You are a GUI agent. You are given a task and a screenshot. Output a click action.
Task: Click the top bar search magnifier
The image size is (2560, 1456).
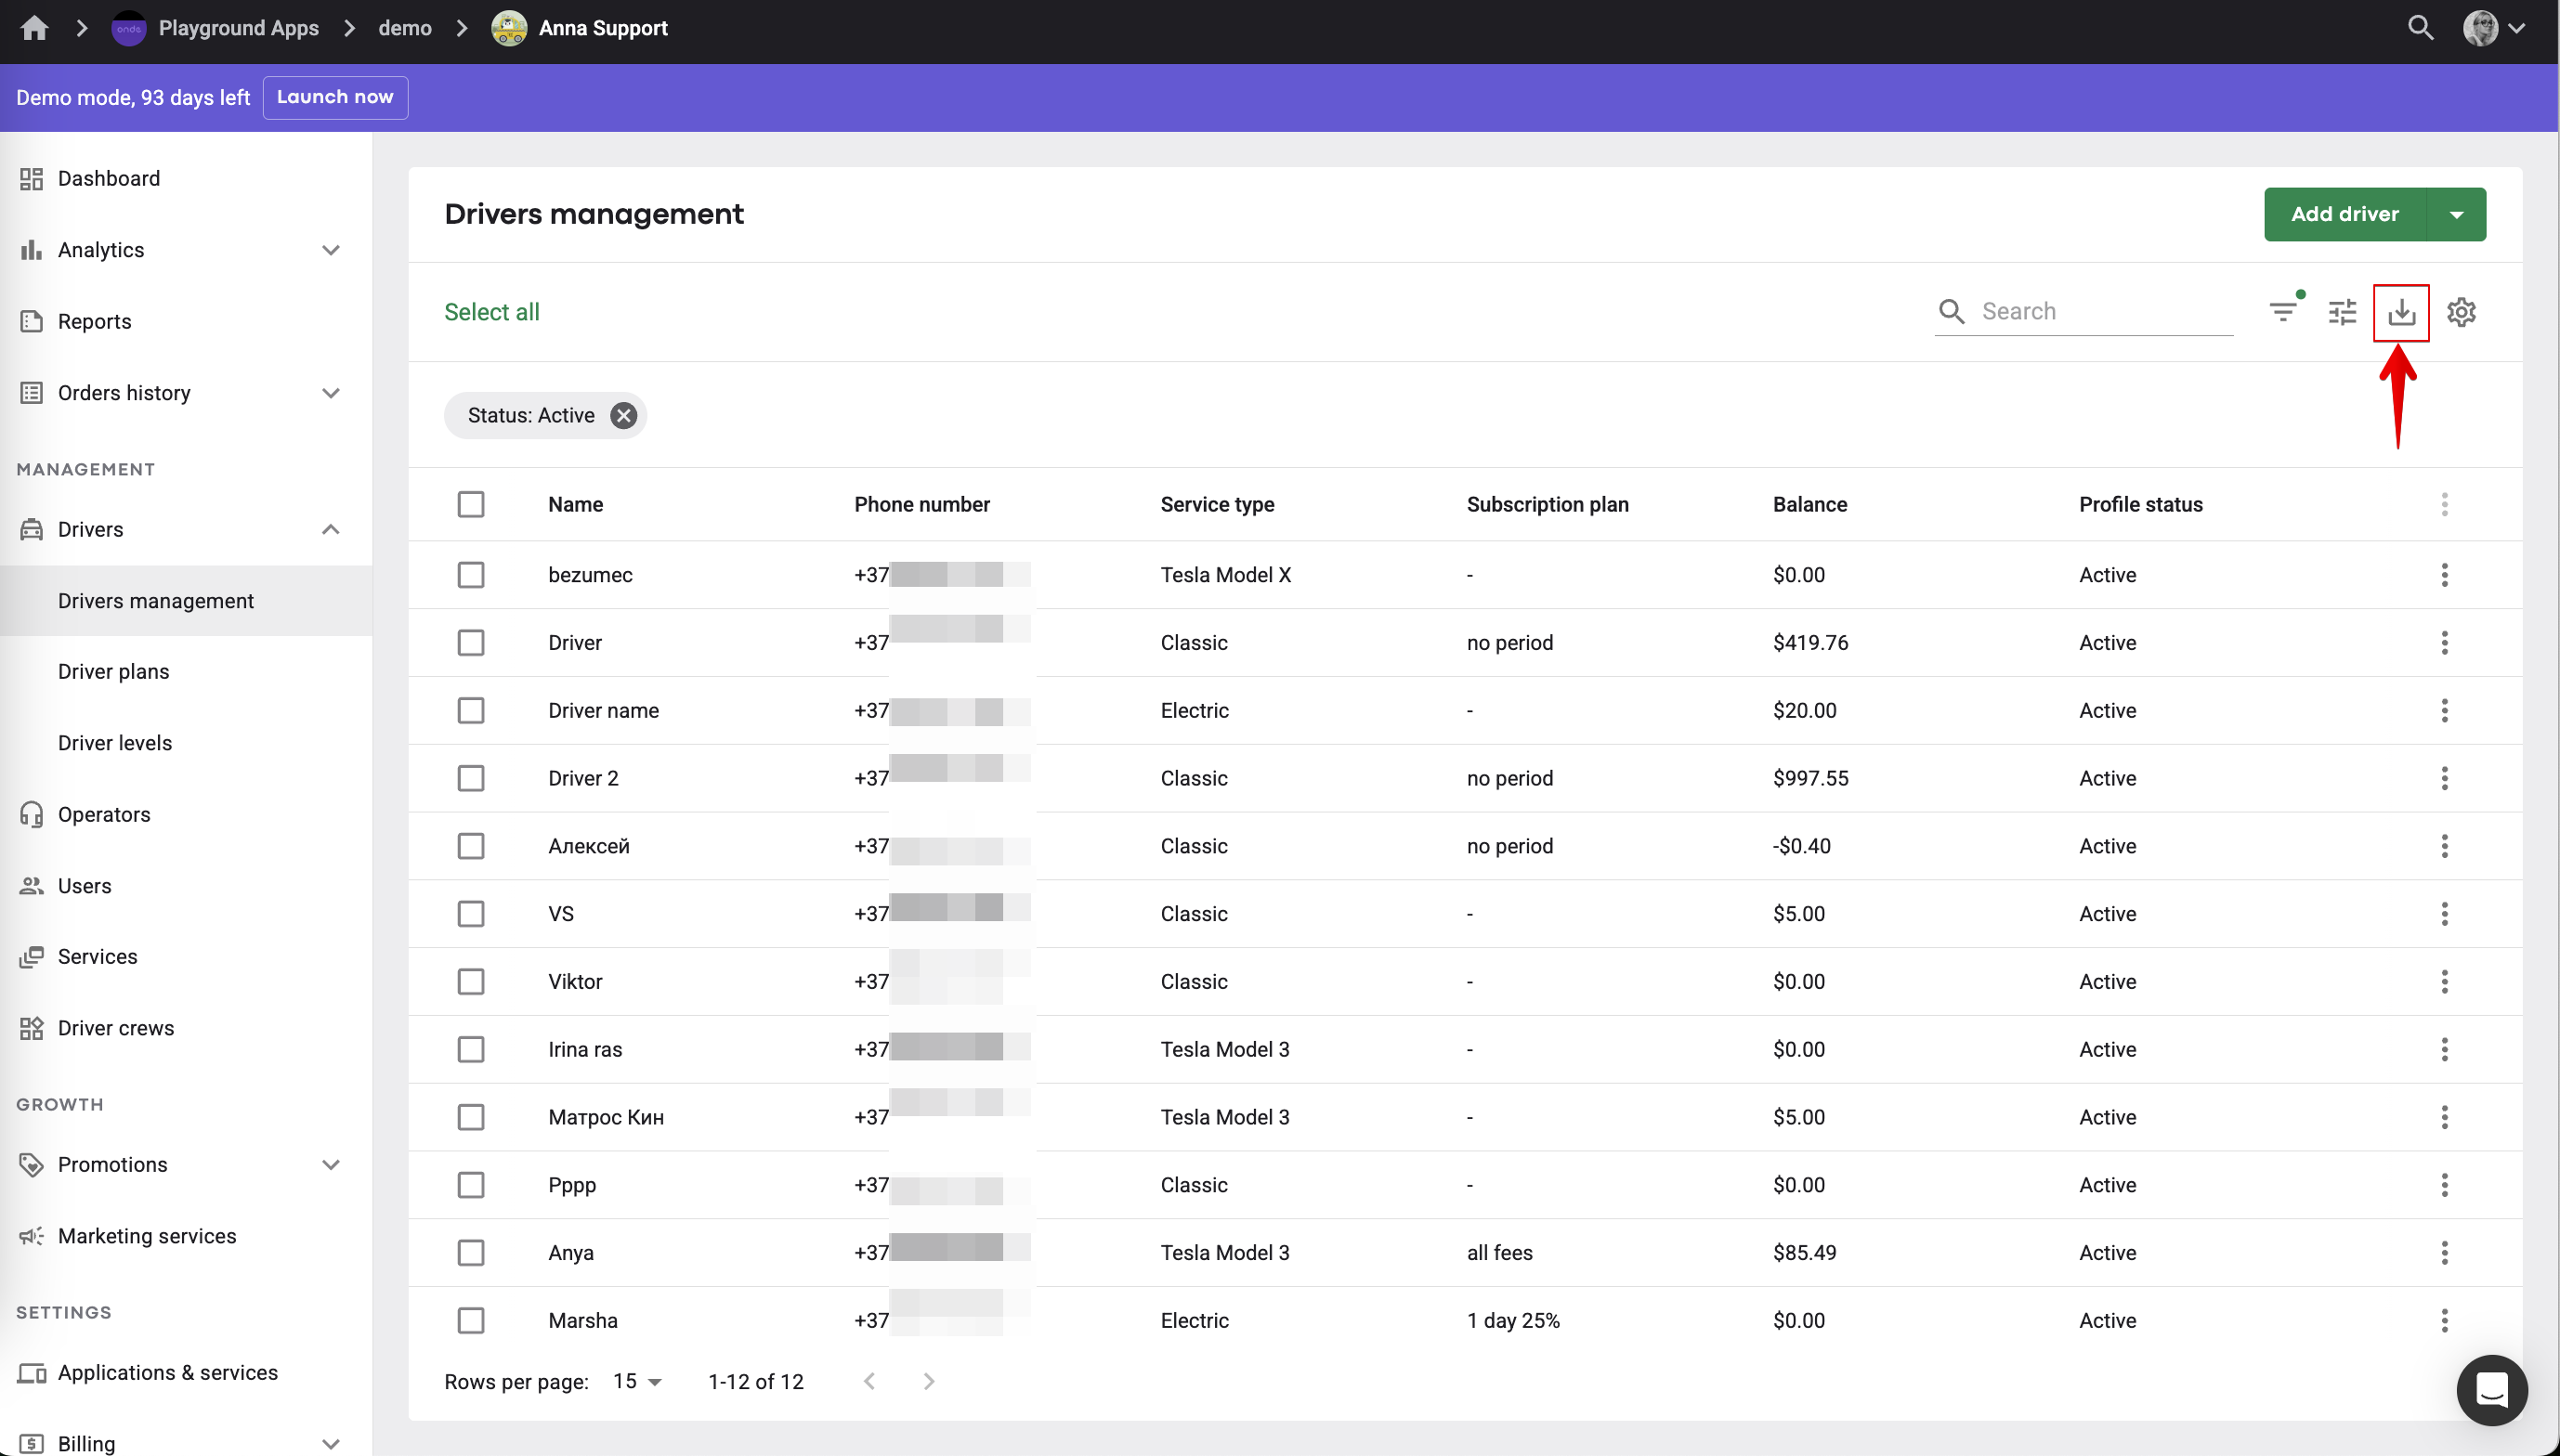tap(2420, 28)
